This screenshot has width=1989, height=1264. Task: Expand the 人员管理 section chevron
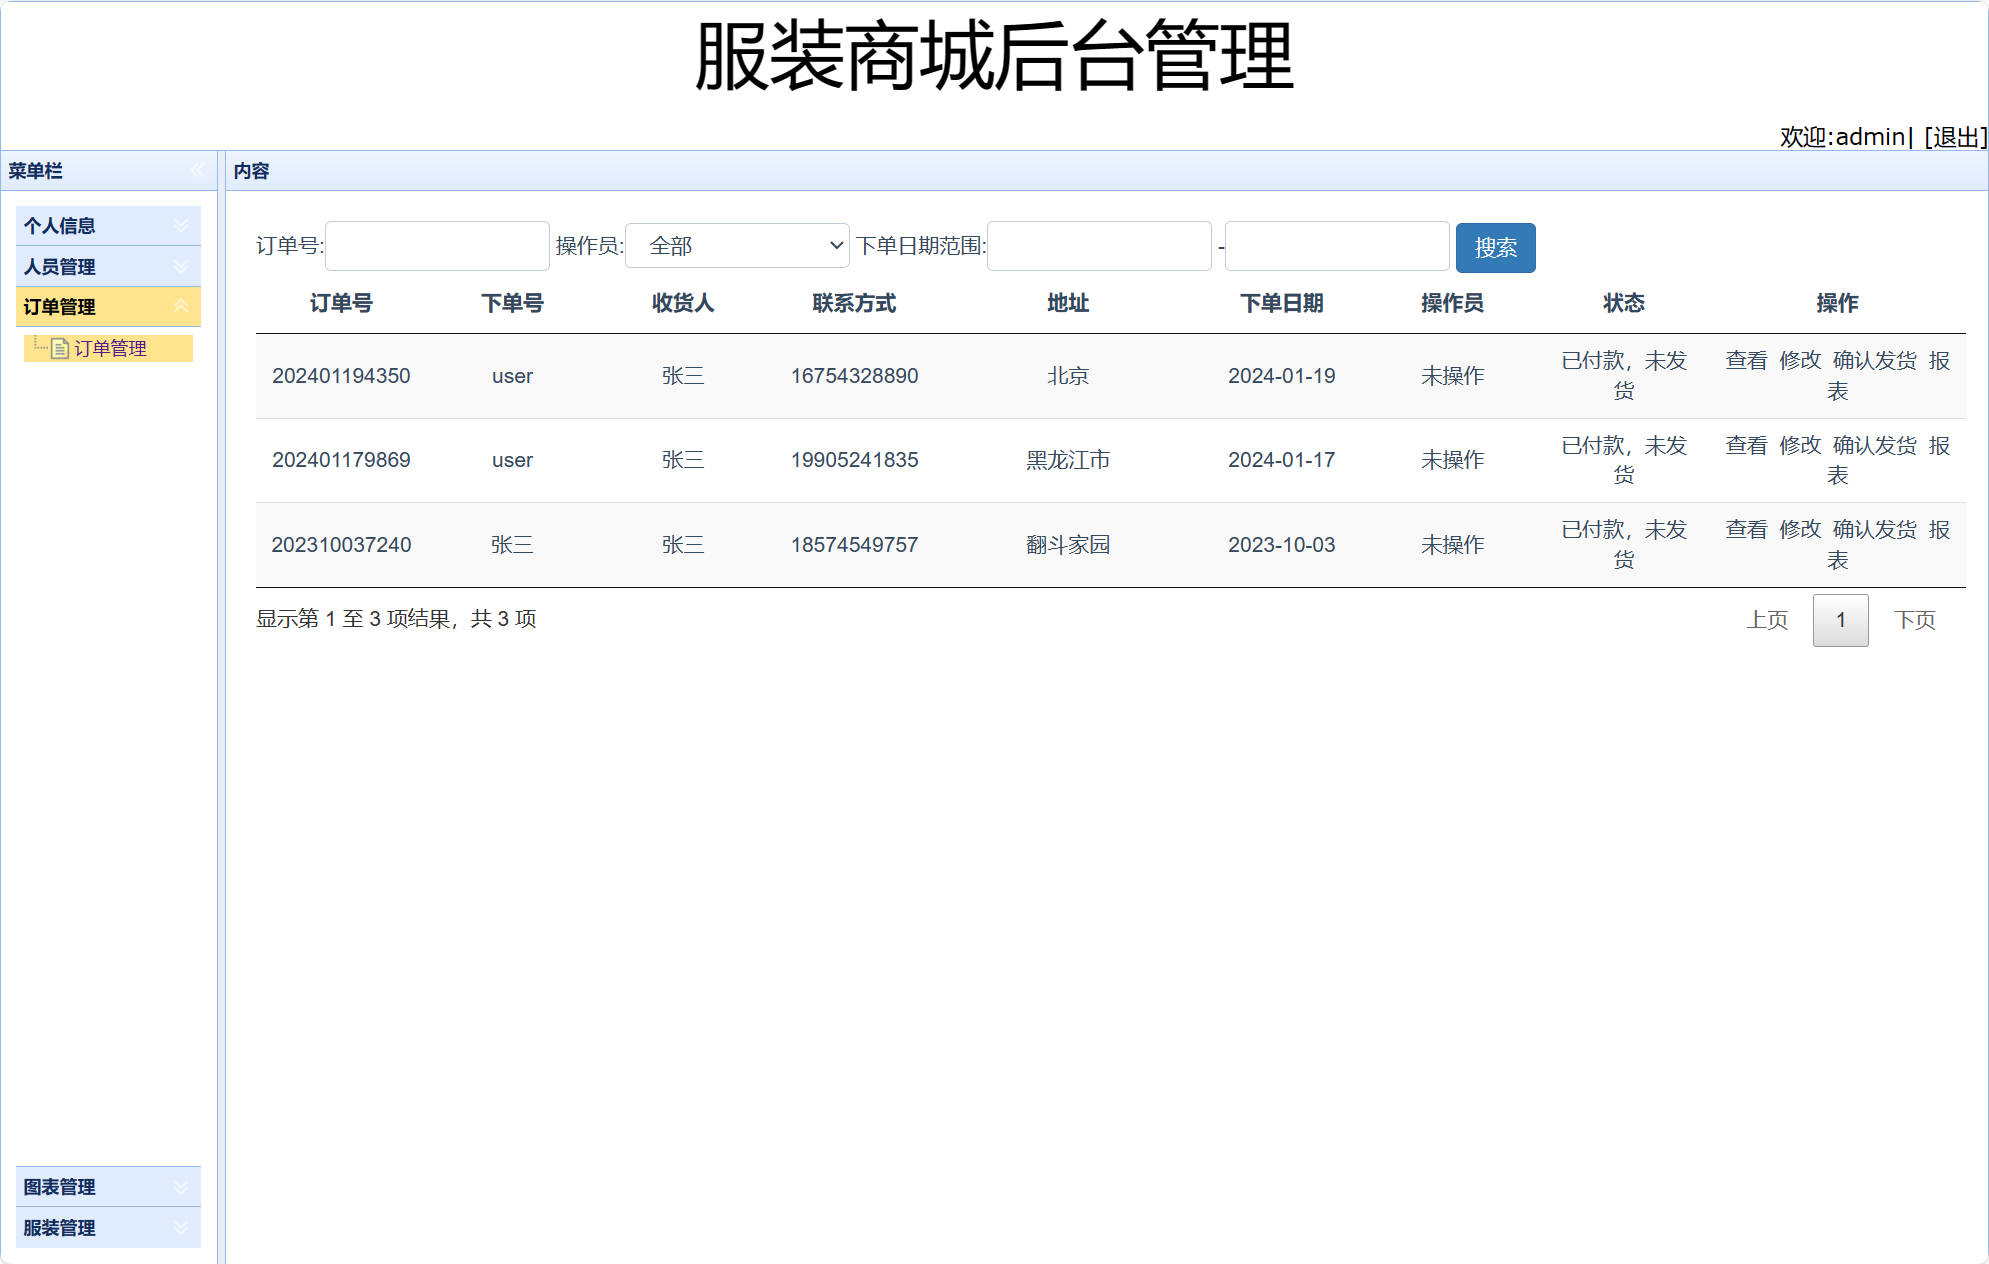[181, 266]
